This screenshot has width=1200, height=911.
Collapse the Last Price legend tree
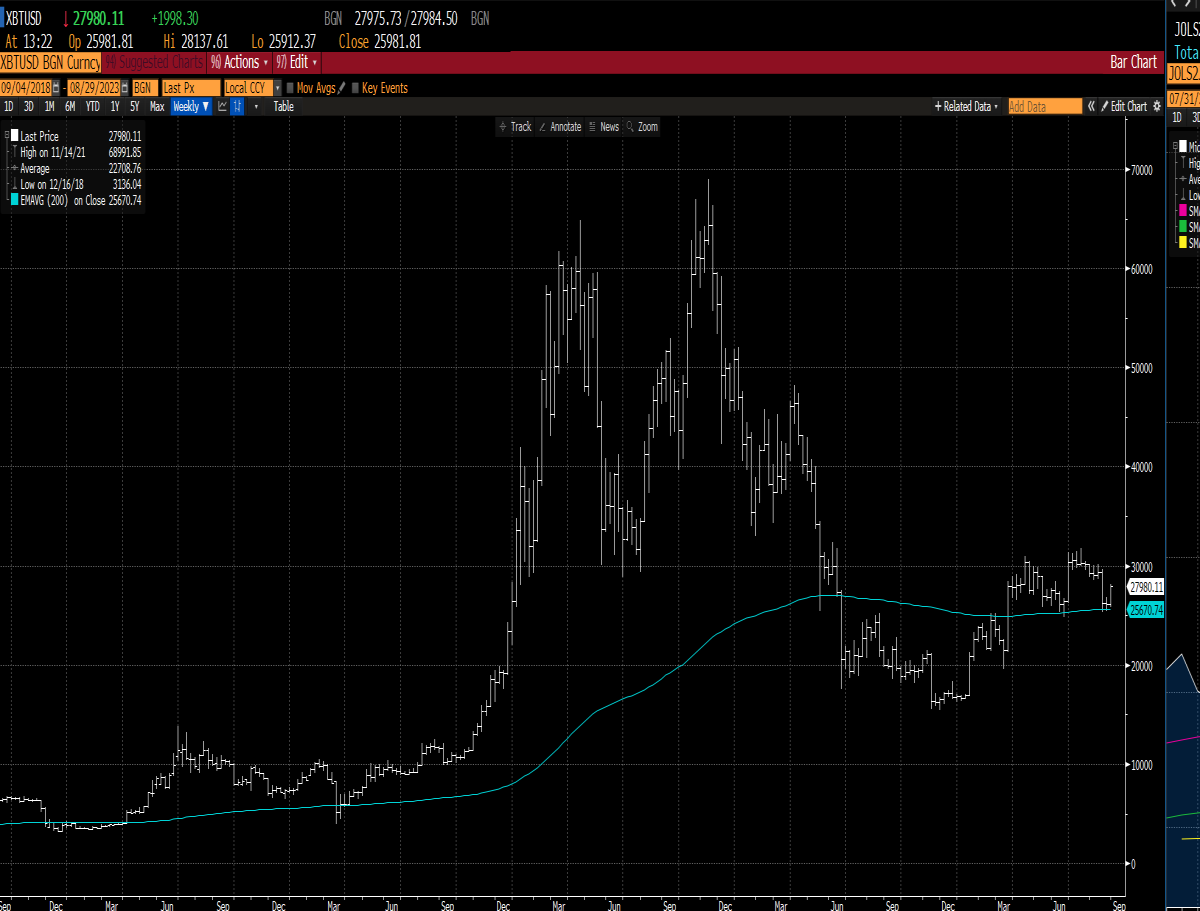pos(6,135)
